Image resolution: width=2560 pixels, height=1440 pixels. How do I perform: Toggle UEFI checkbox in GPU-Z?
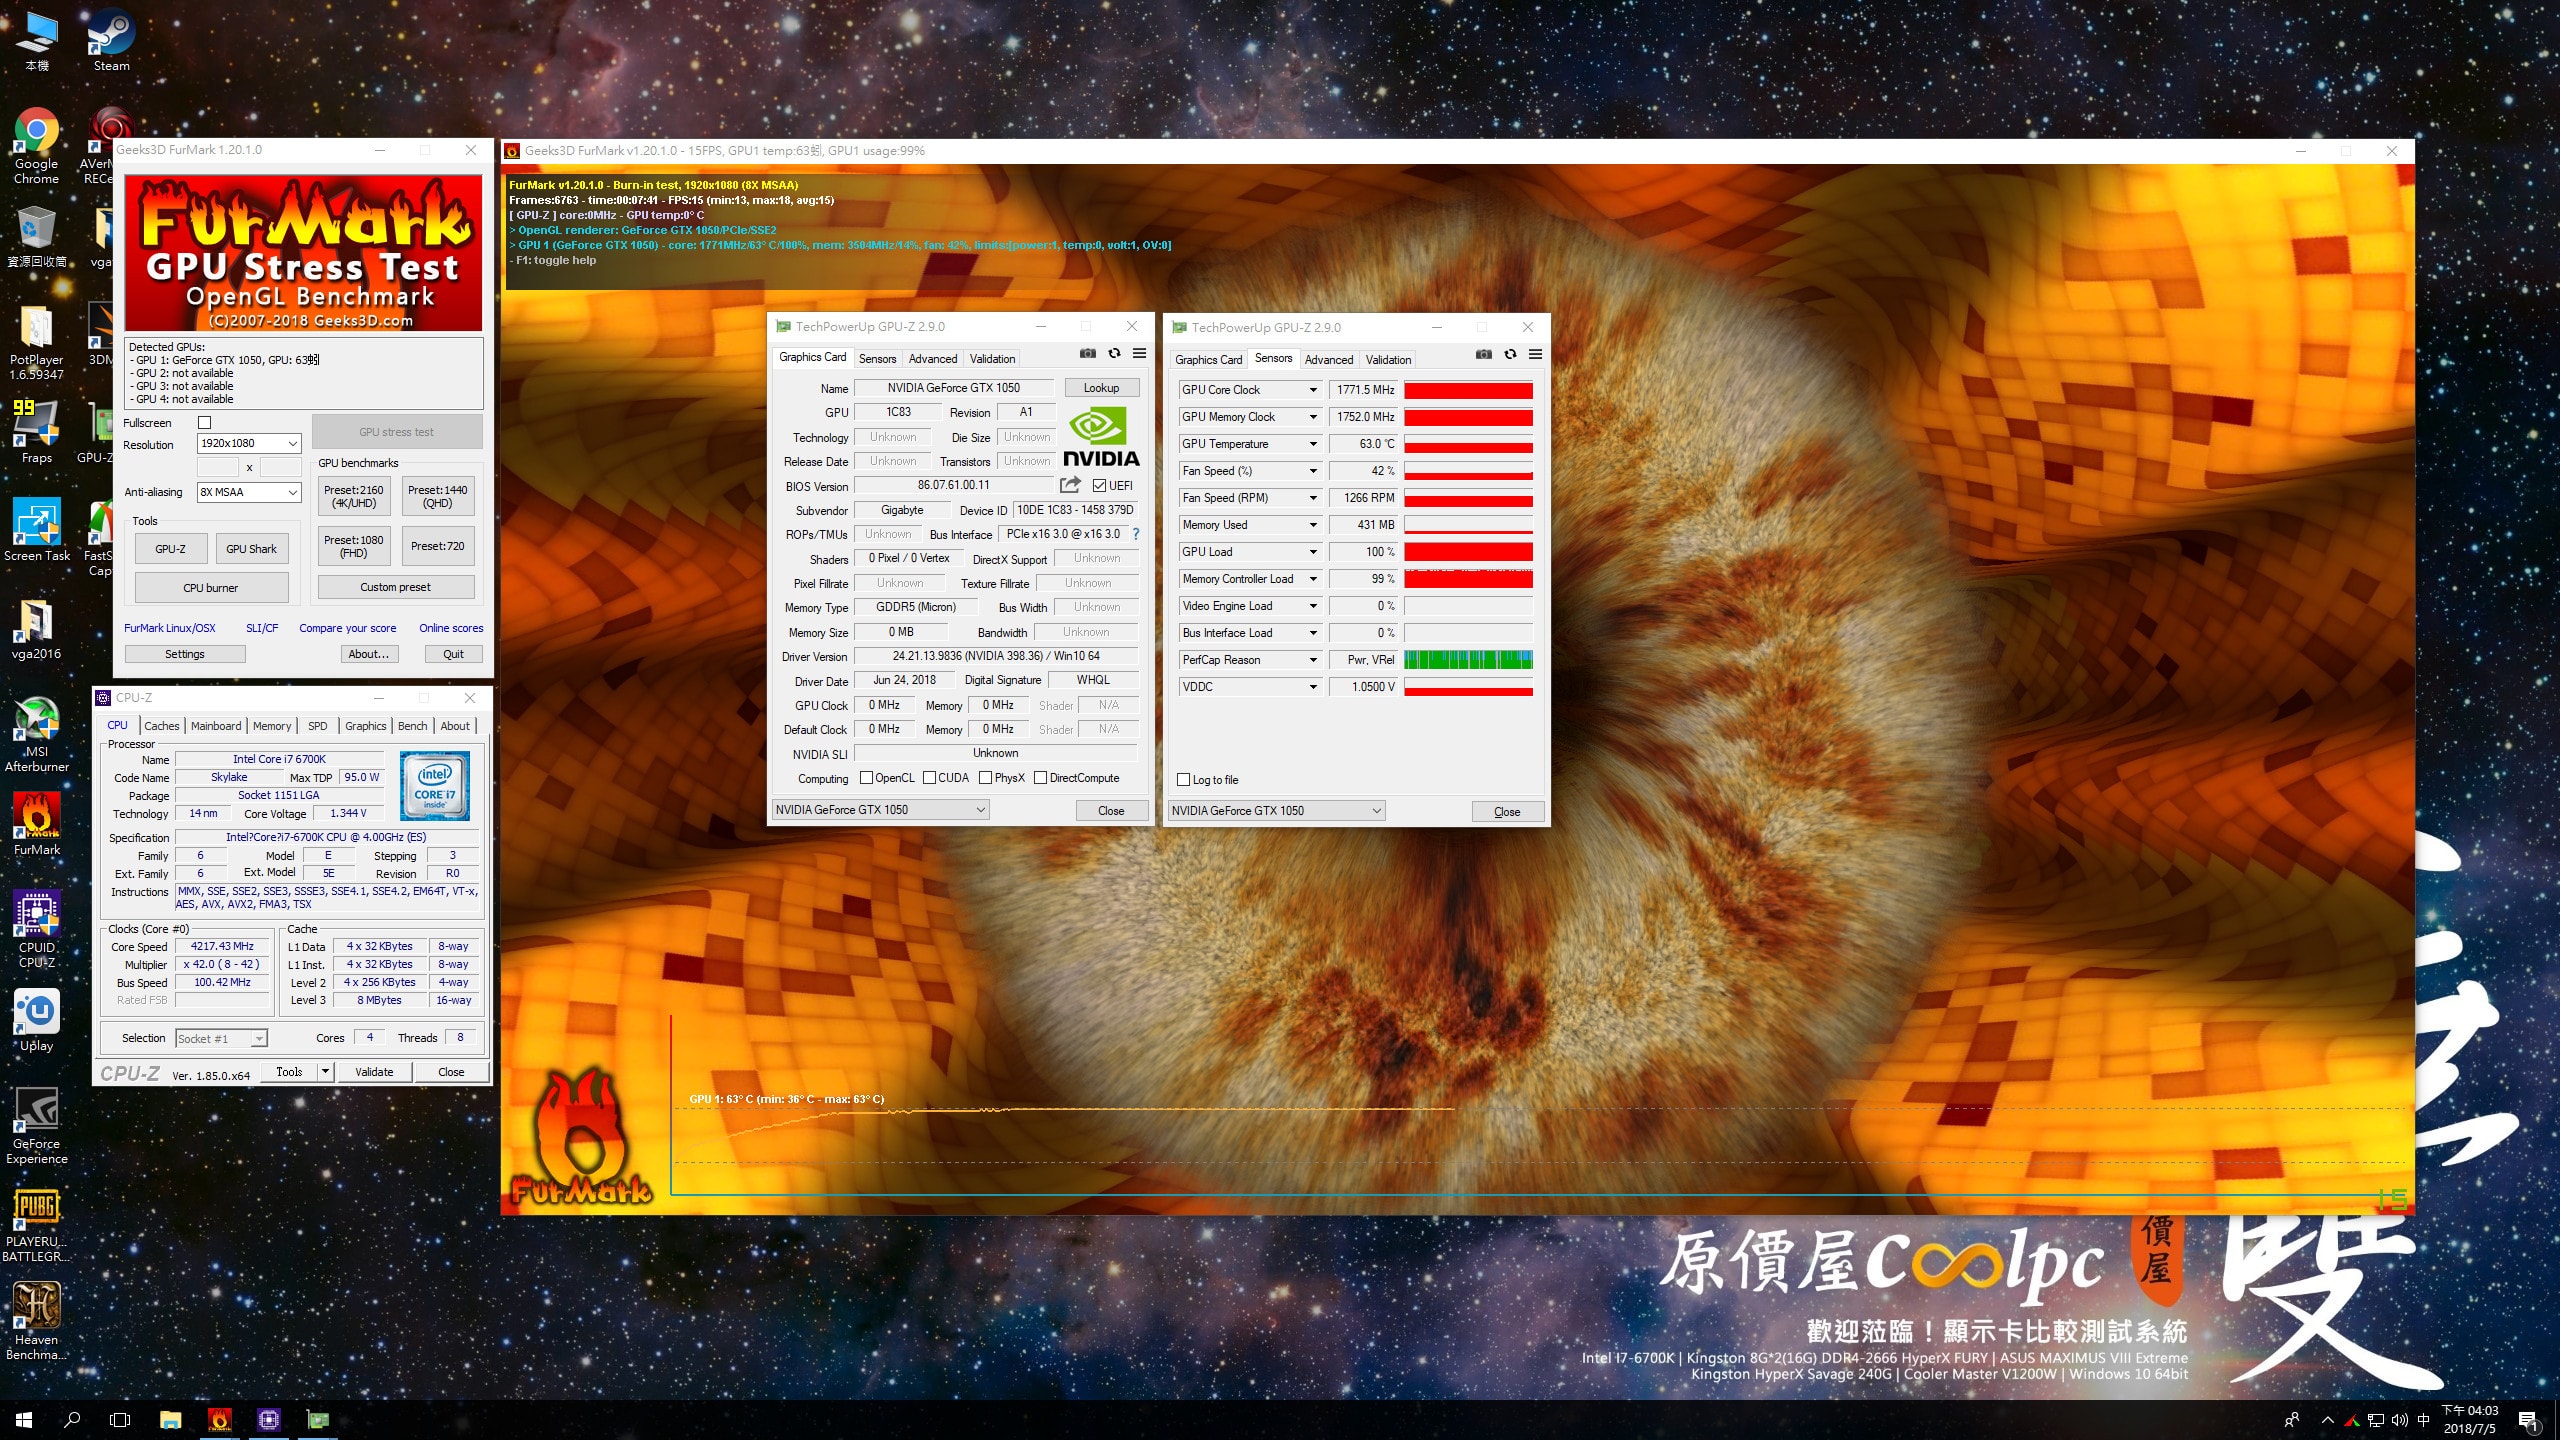pyautogui.click(x=1099, y=486)
